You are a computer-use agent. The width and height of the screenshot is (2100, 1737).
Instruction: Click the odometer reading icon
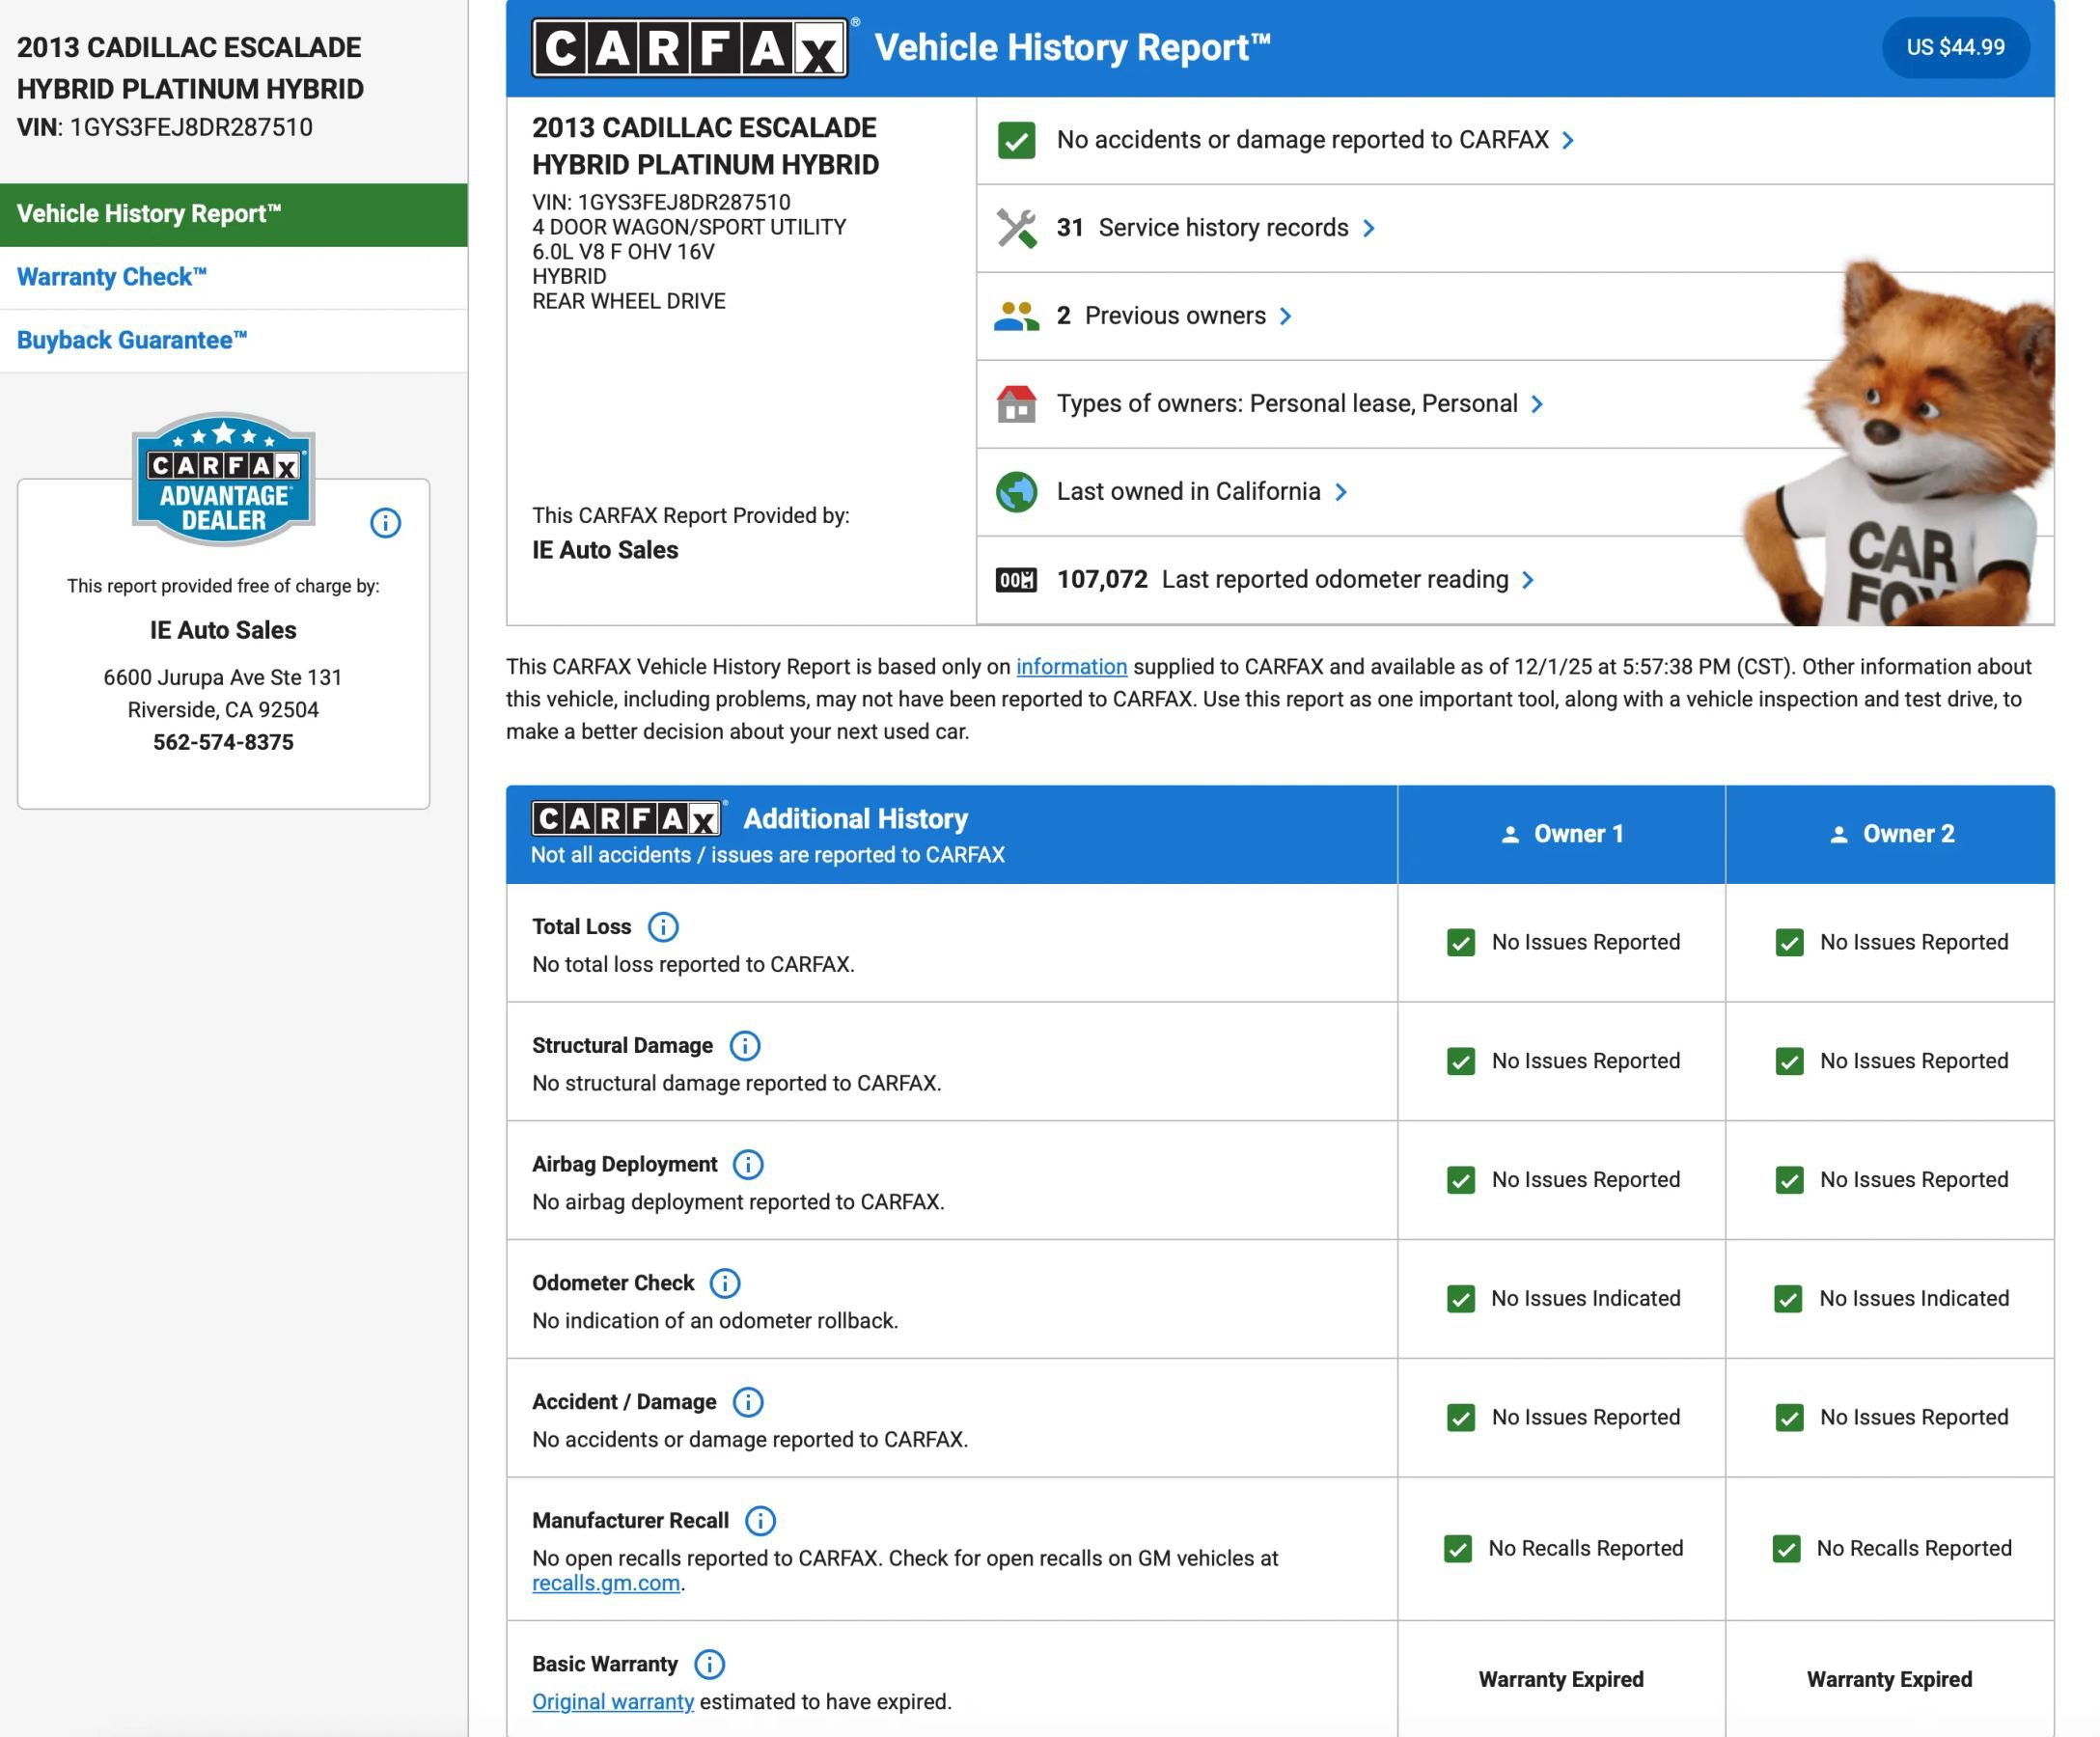[1016, 580]
